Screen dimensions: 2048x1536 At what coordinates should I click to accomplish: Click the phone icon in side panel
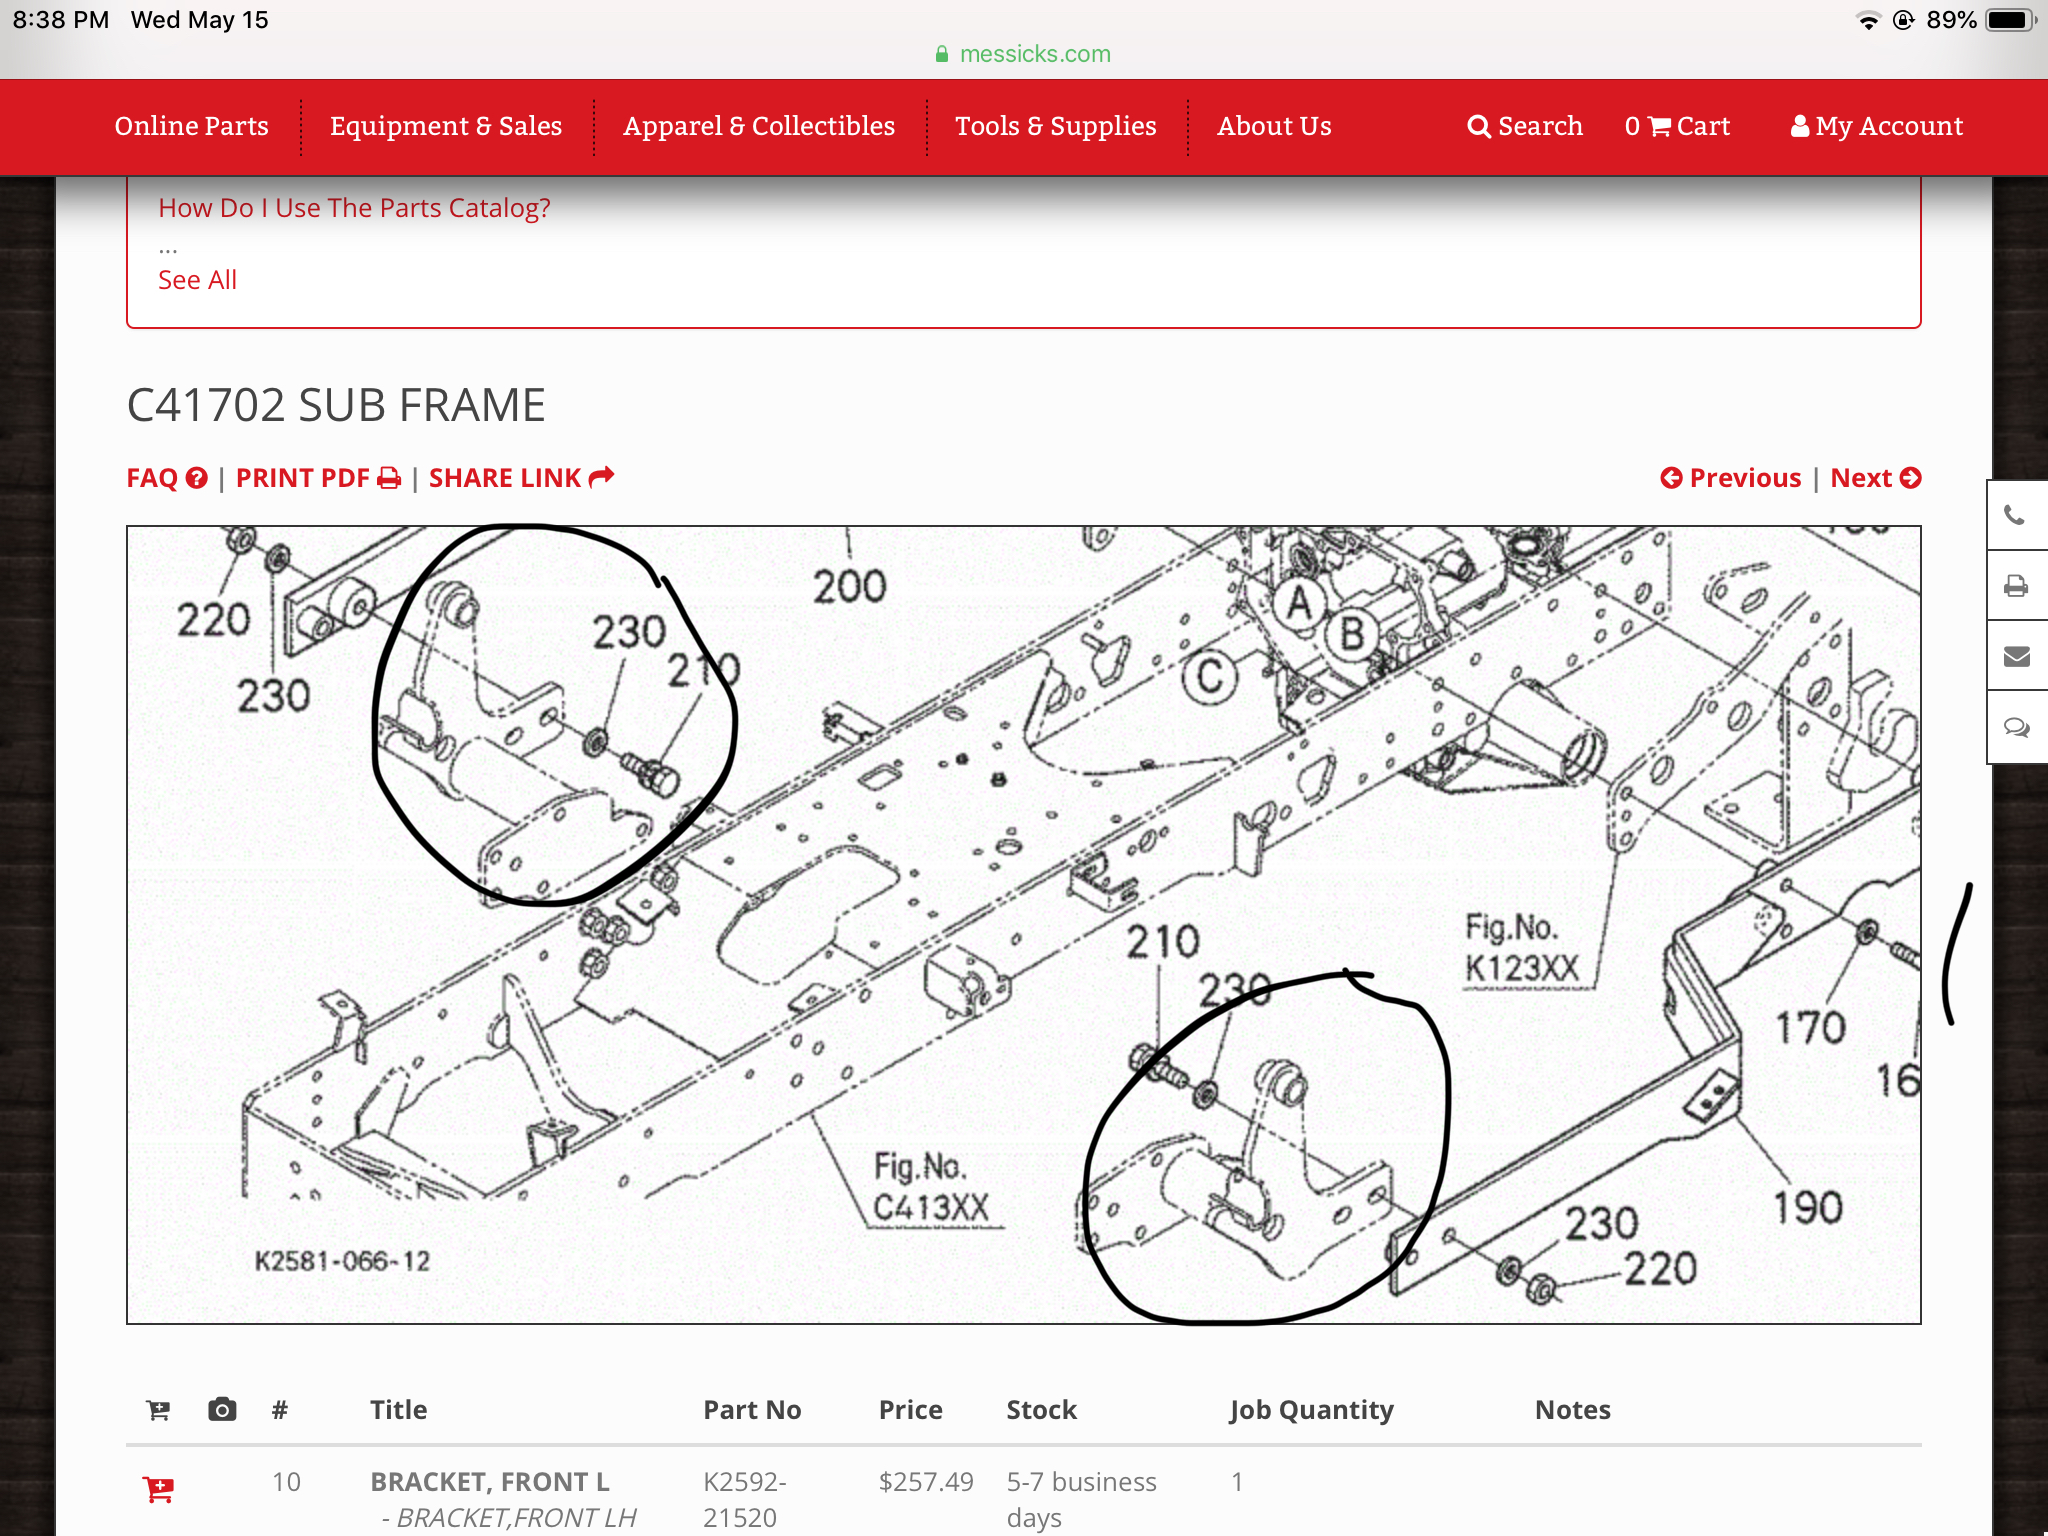click(x=2015, y=516)
